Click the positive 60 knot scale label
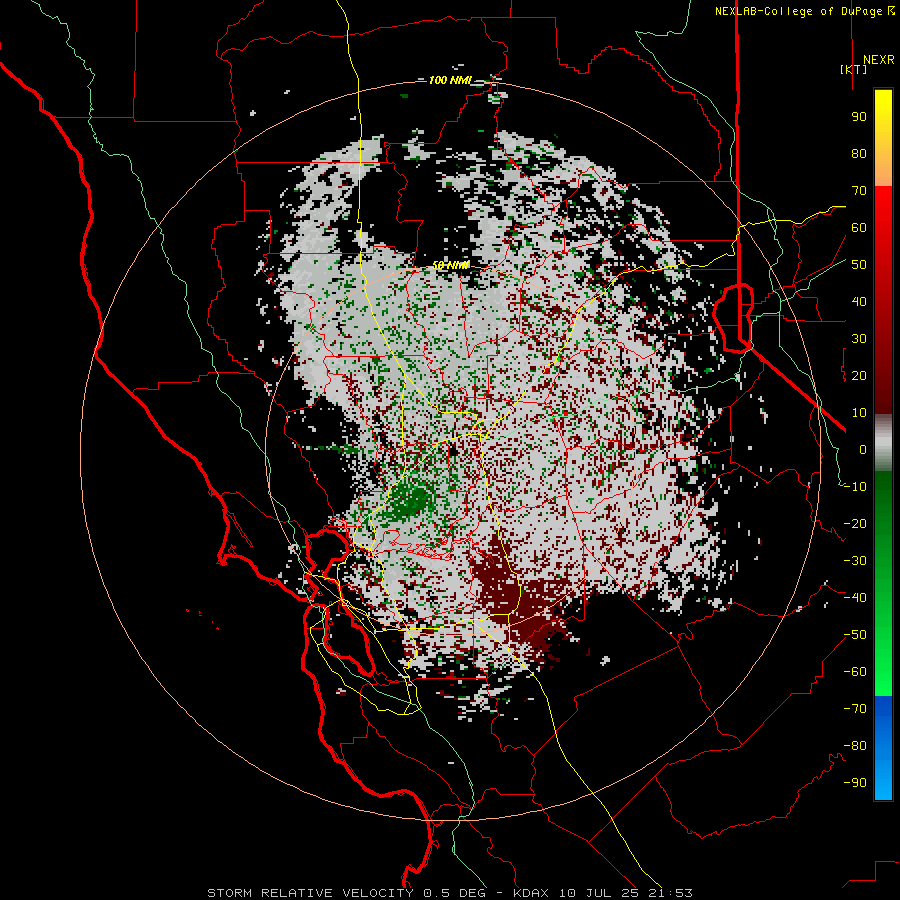This screenshot has height=900, width=900. tap(859, 228)
